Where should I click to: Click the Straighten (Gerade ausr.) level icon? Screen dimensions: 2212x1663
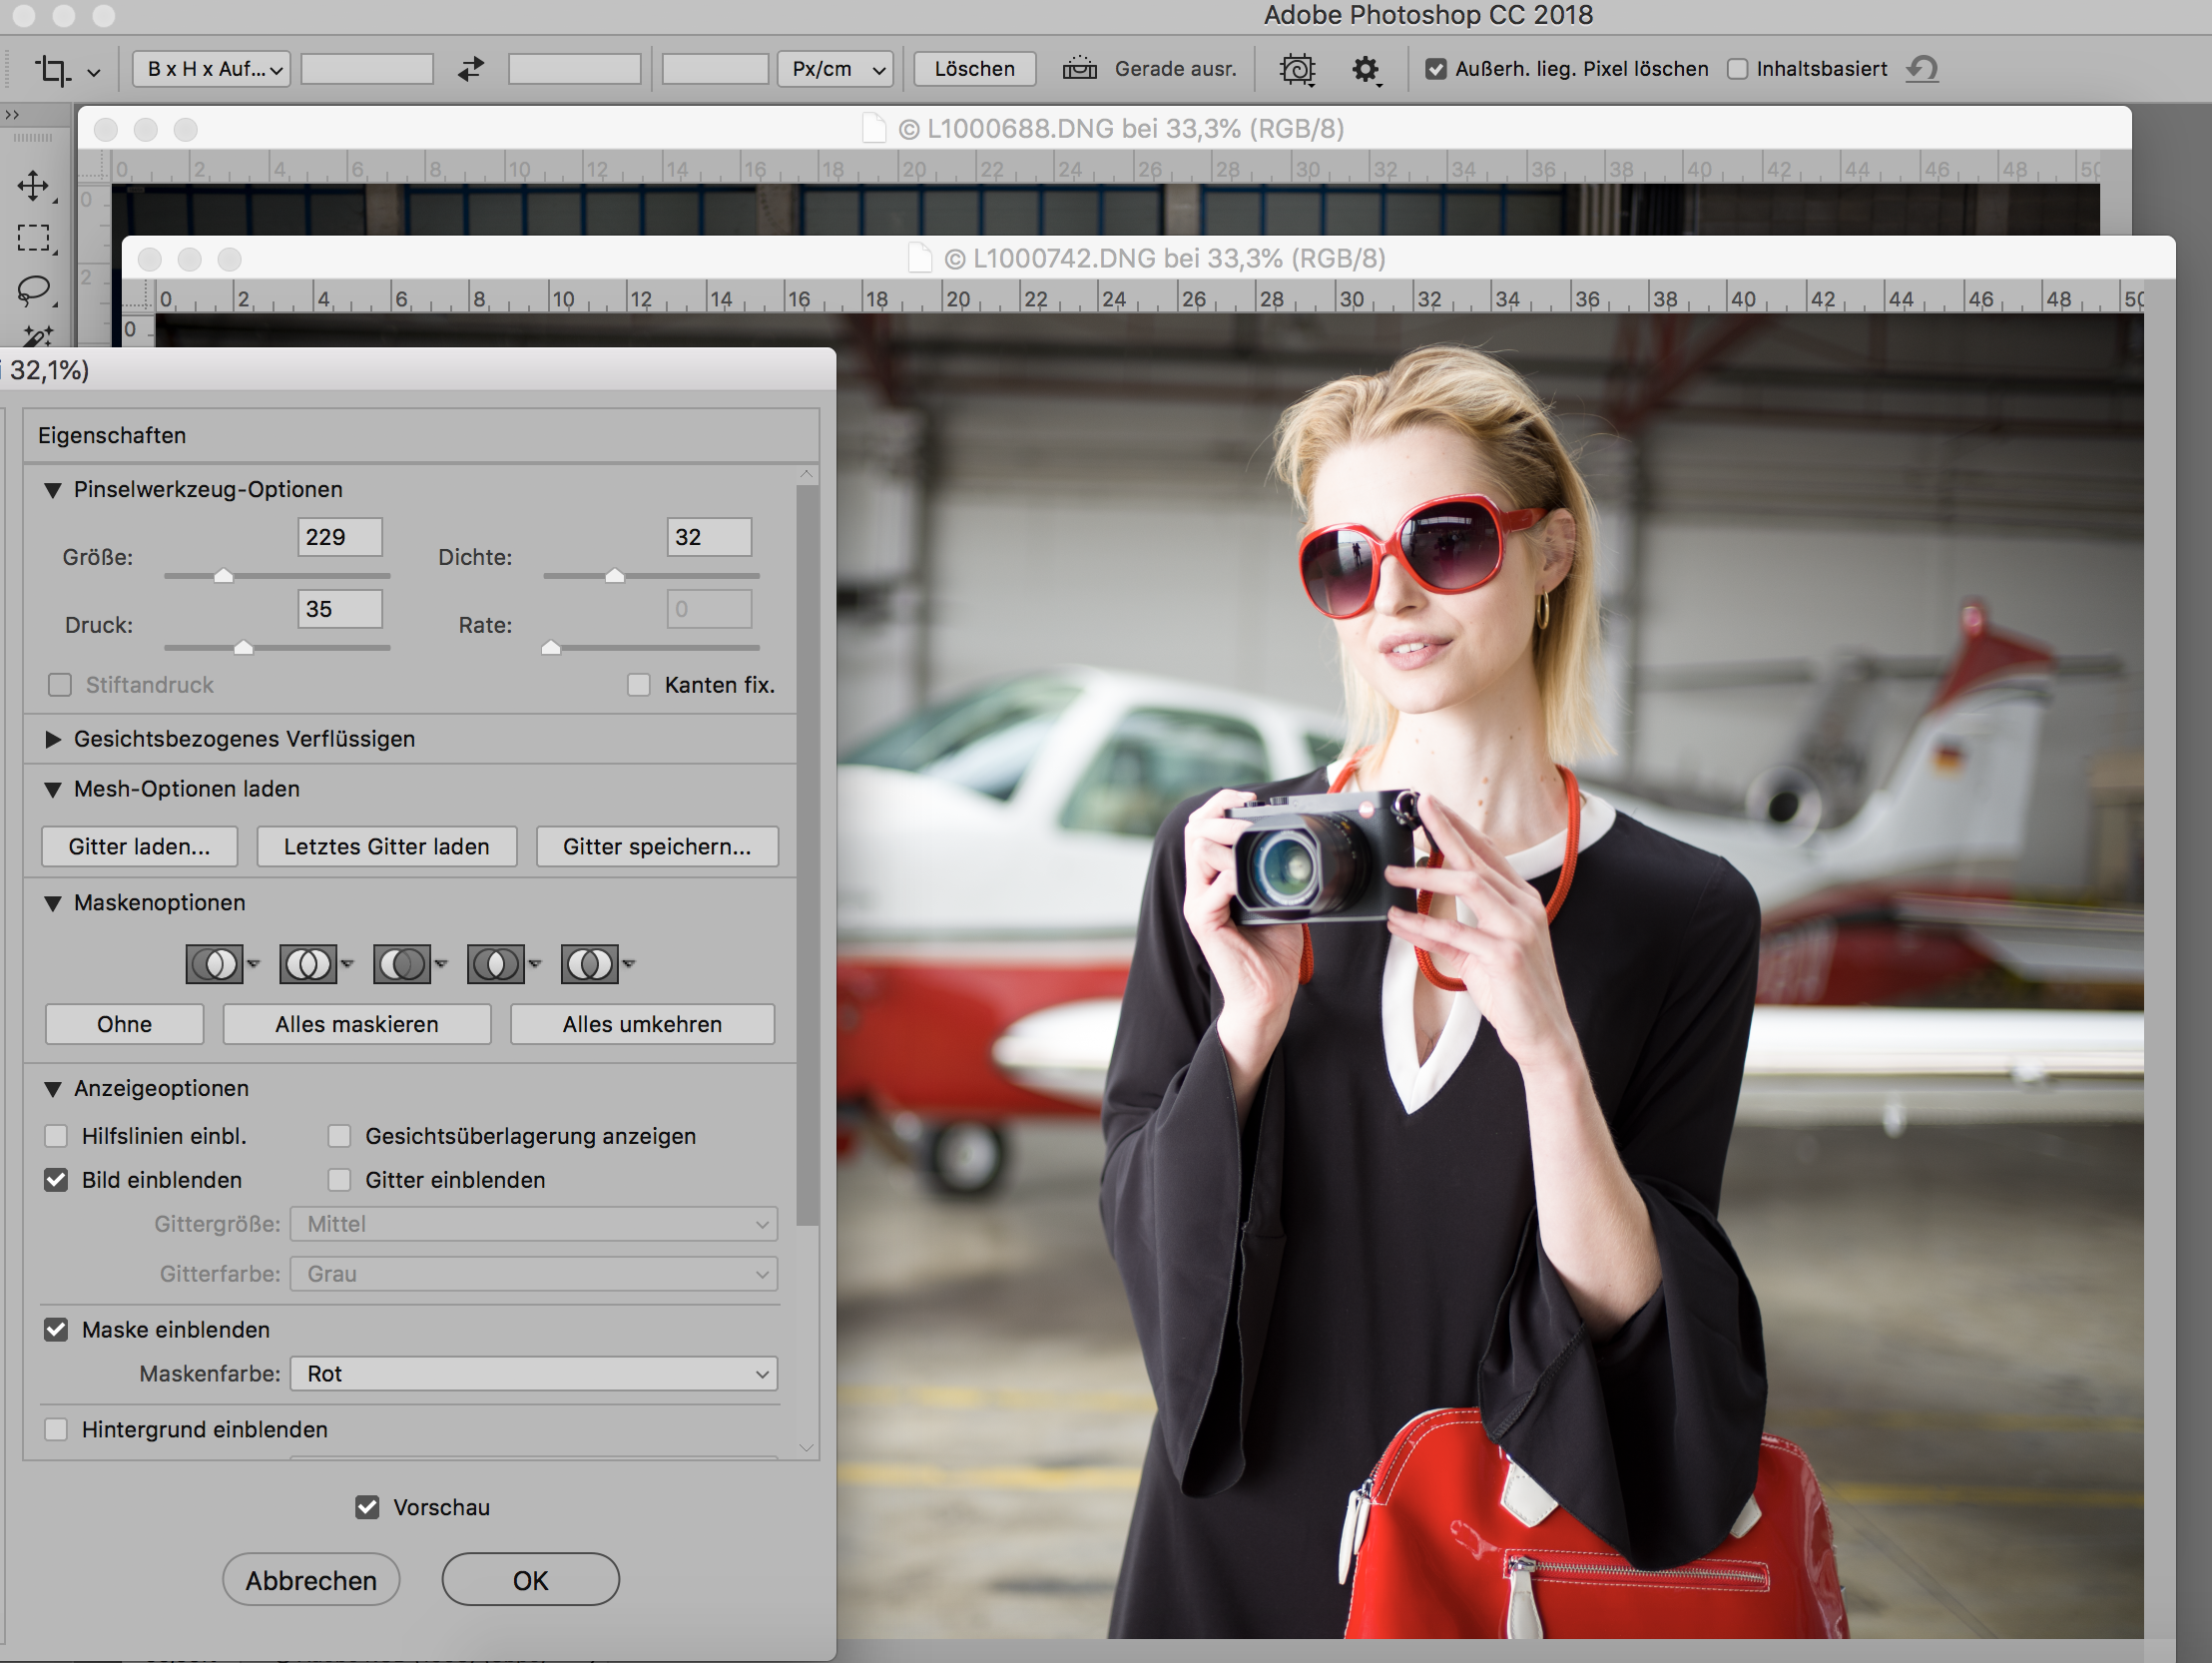1079,69
